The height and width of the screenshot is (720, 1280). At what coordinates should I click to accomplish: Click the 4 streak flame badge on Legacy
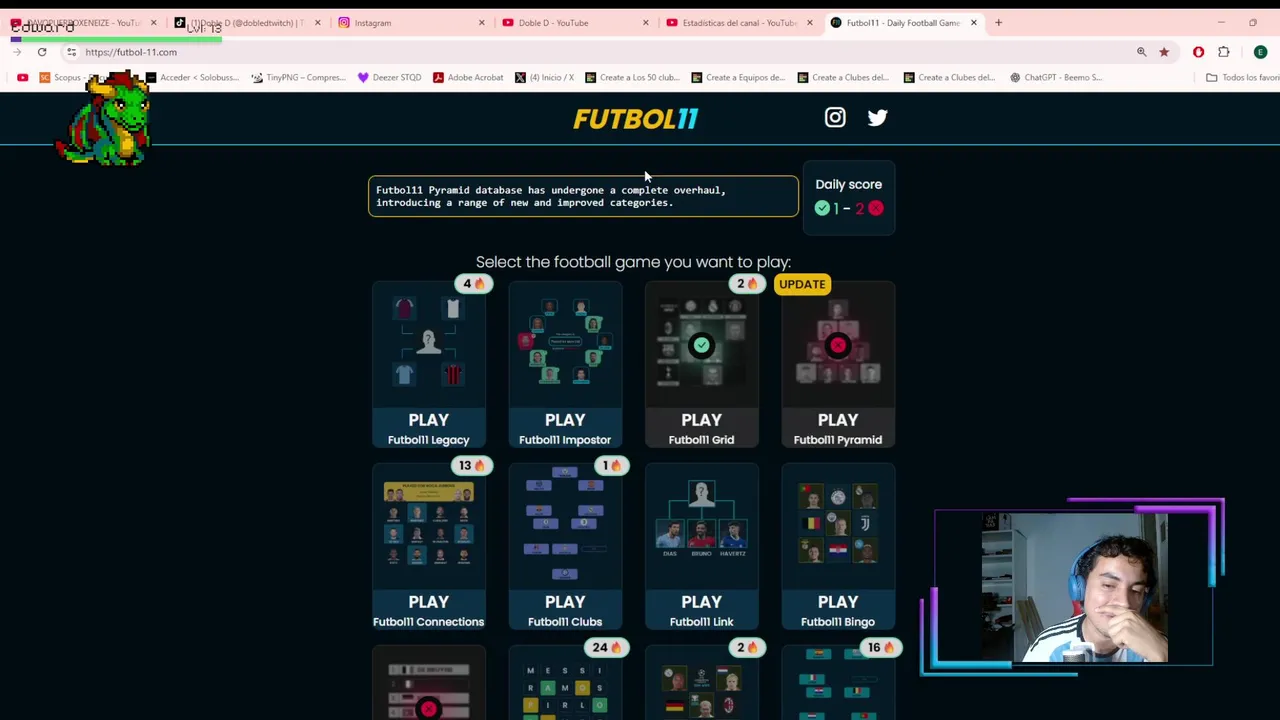[472, 284]
